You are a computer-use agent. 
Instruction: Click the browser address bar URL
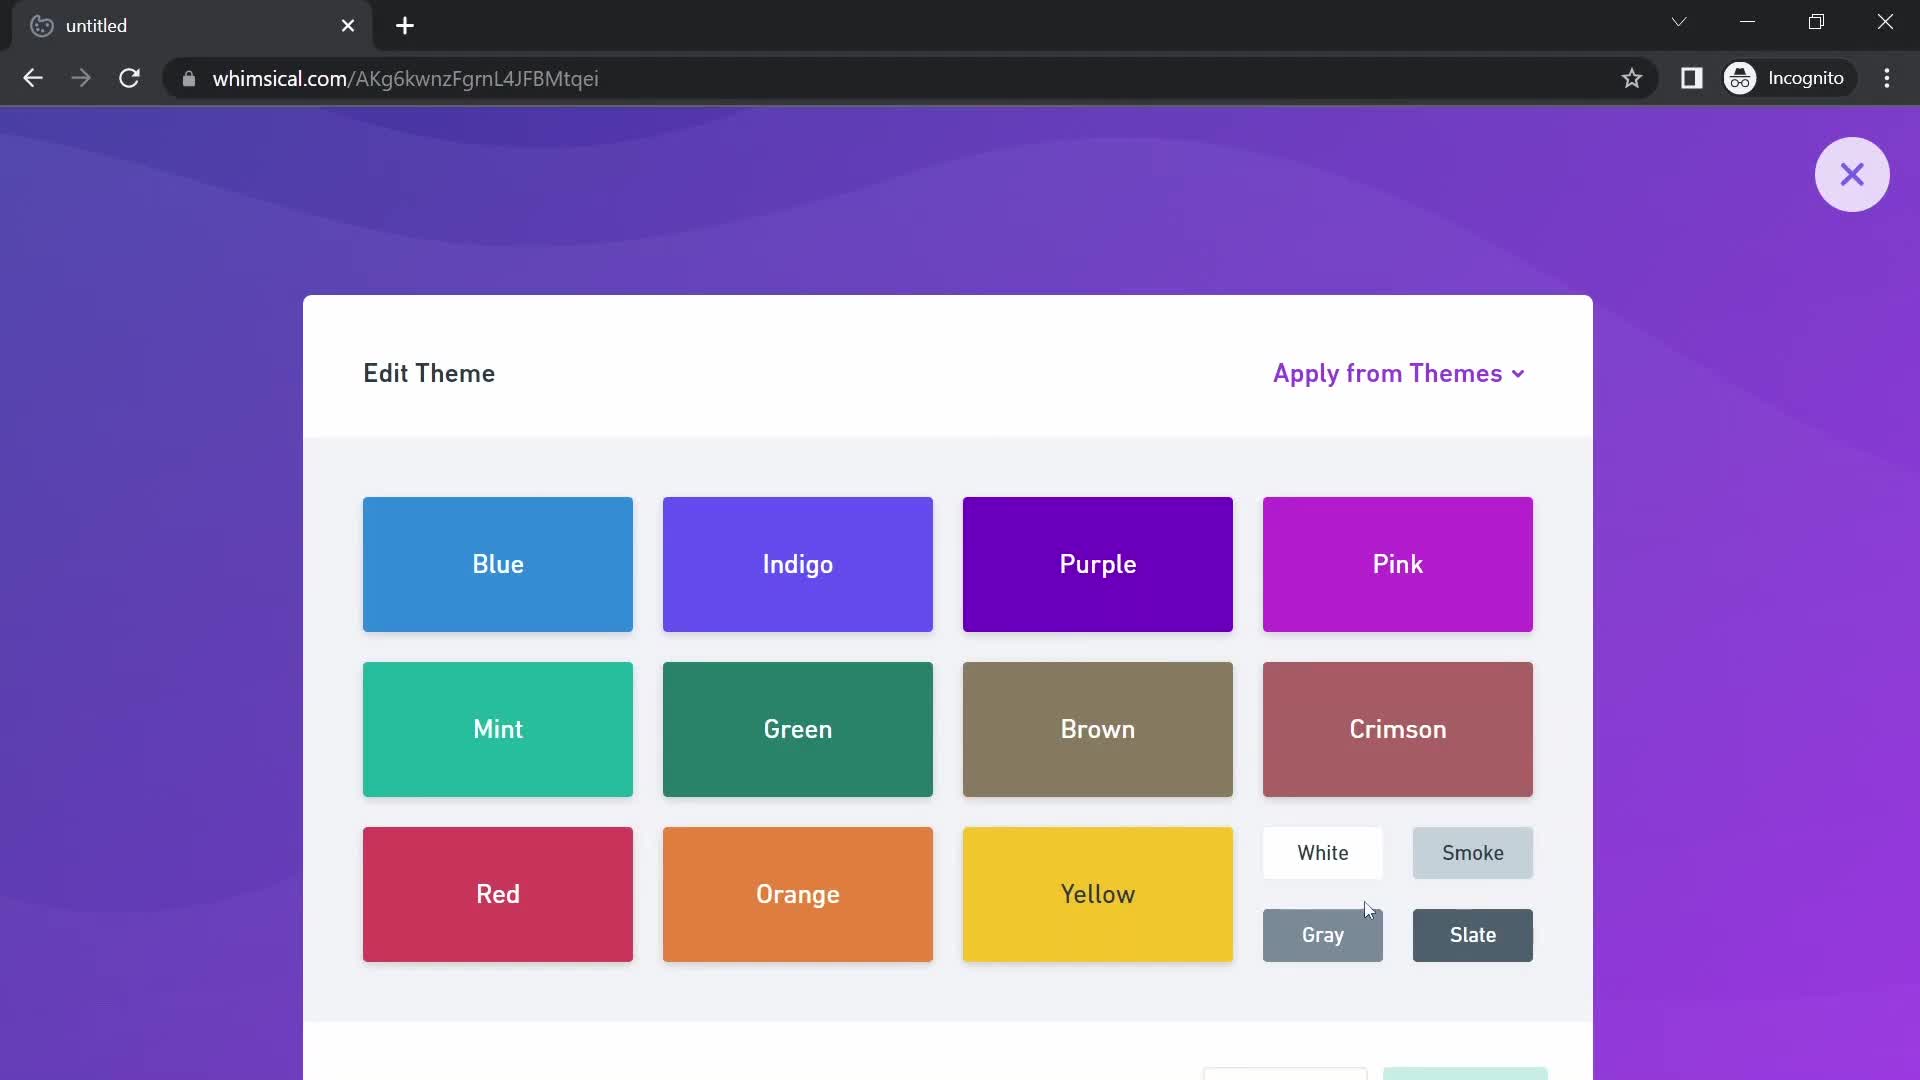pyautogui.click(x=405, y=78)
